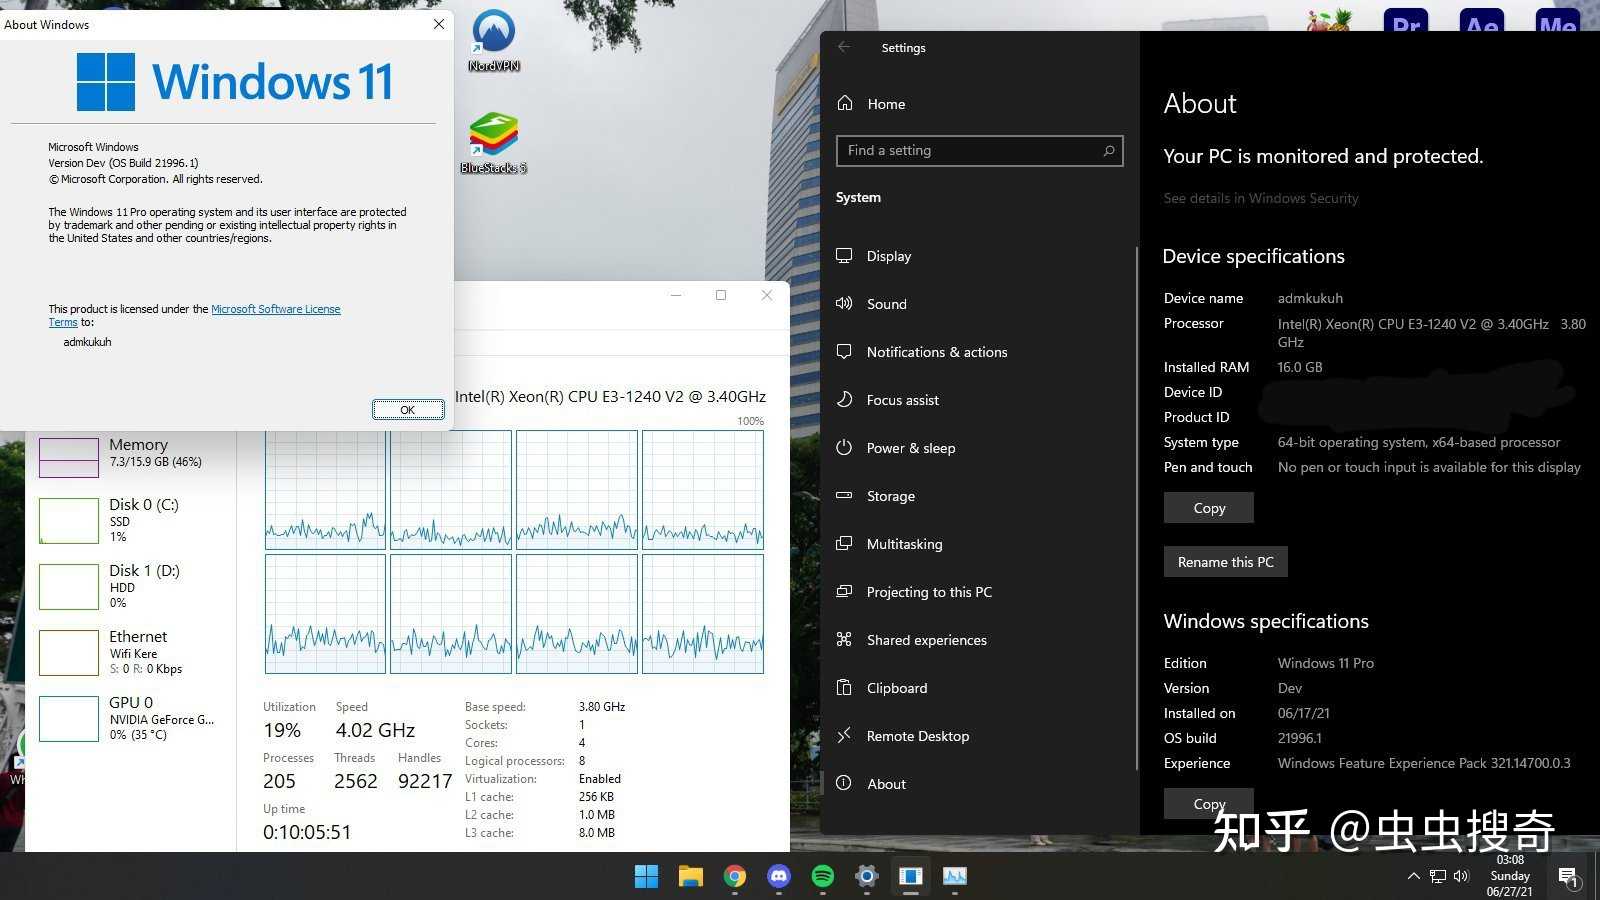Click the 4.02 GHz speed value
This screenshot has width=1600, height=900.
coord(375,730)
